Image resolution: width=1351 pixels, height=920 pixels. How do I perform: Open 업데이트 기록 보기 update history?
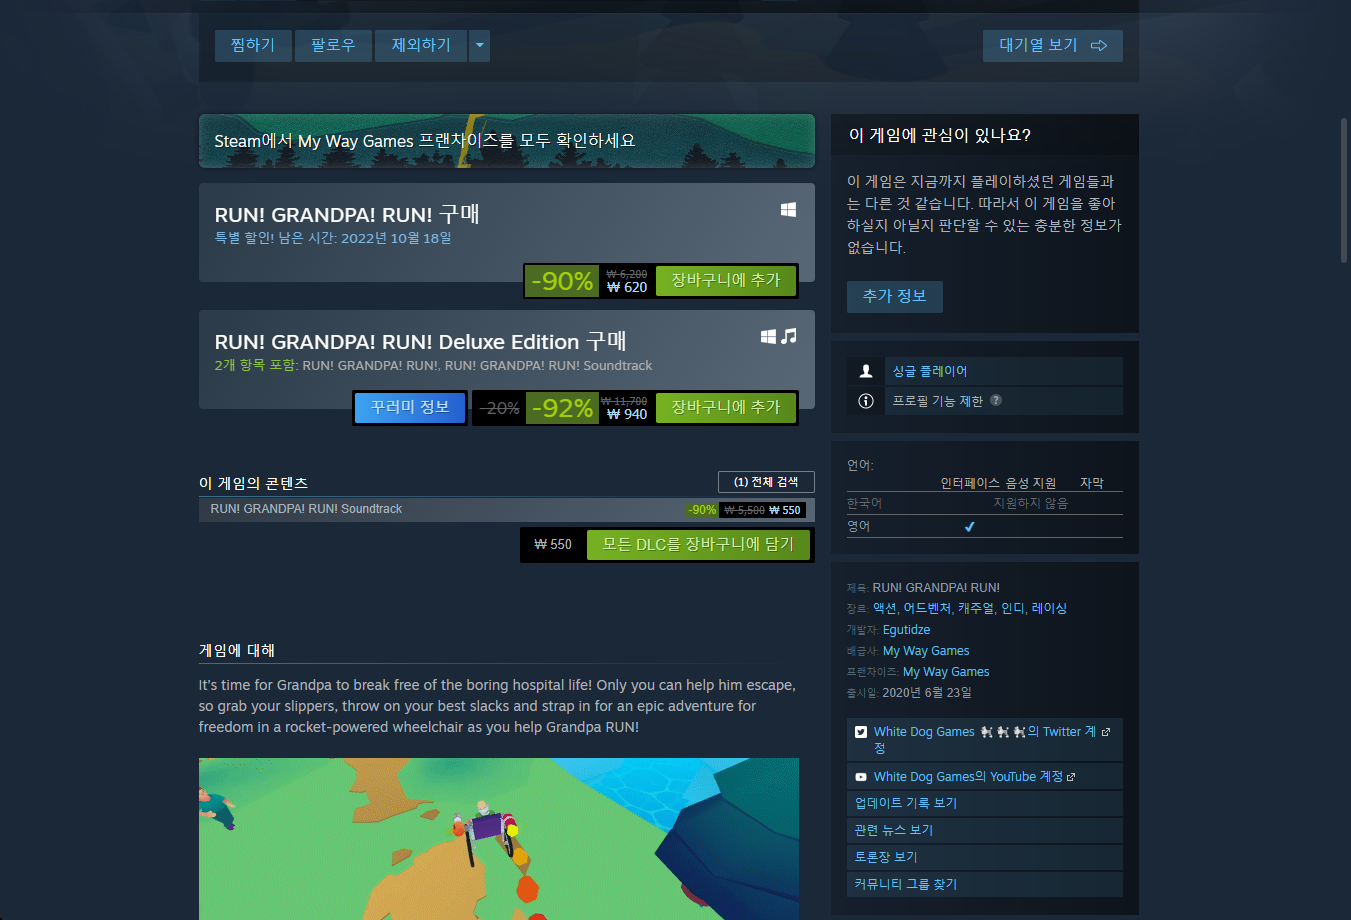point(985,803)
